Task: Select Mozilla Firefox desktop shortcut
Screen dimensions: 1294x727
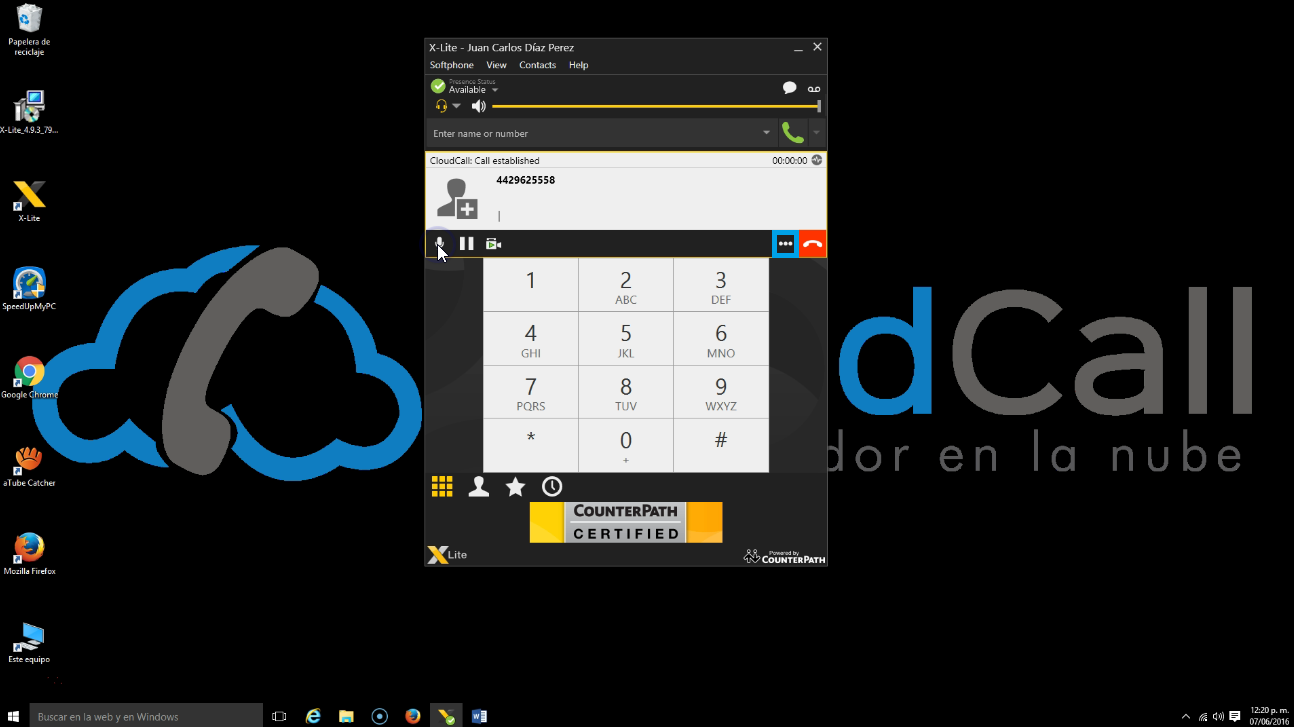Action: (29, 554)
